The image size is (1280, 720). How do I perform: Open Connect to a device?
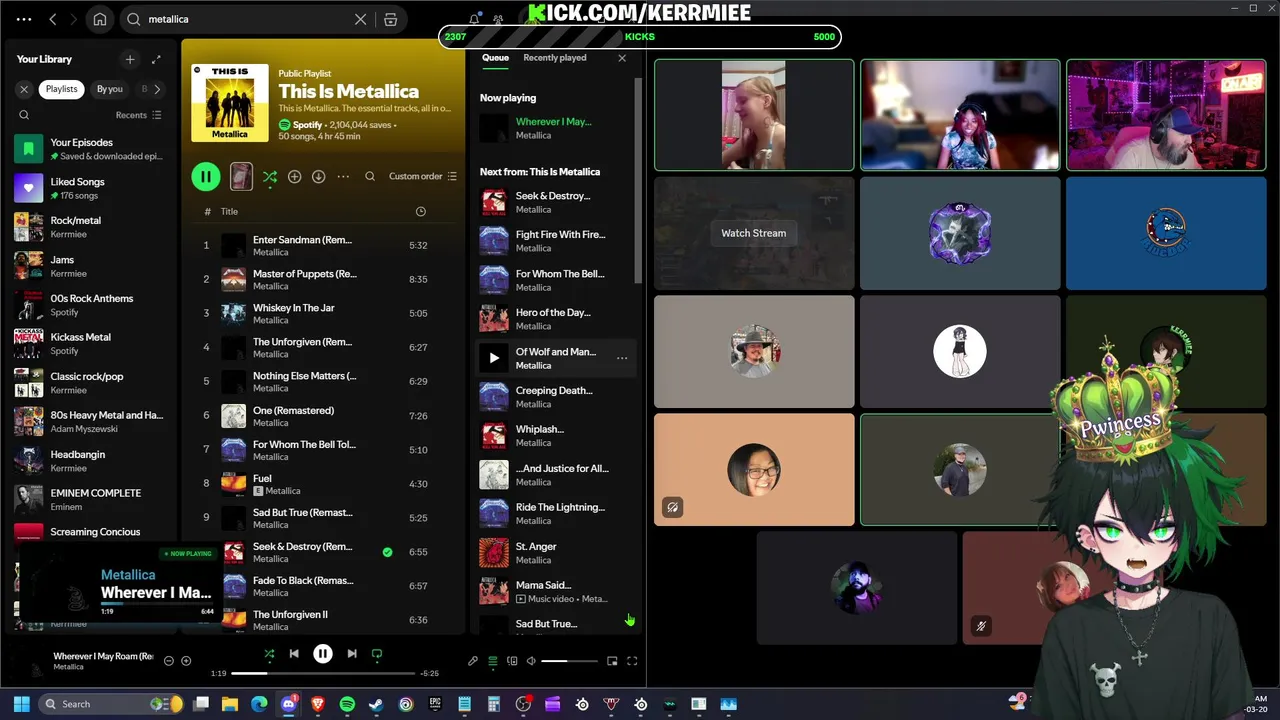point(512,661)
